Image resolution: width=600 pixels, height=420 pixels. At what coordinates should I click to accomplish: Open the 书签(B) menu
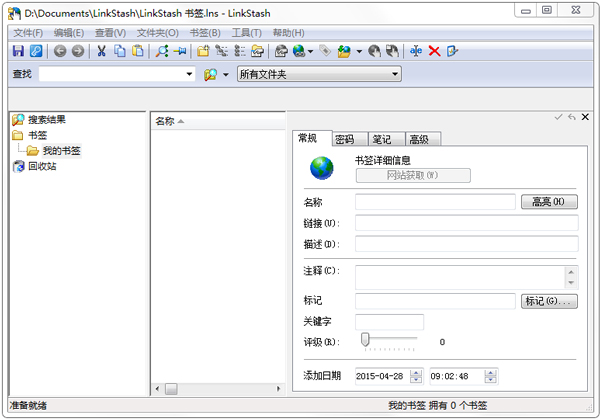click(205, 33)
